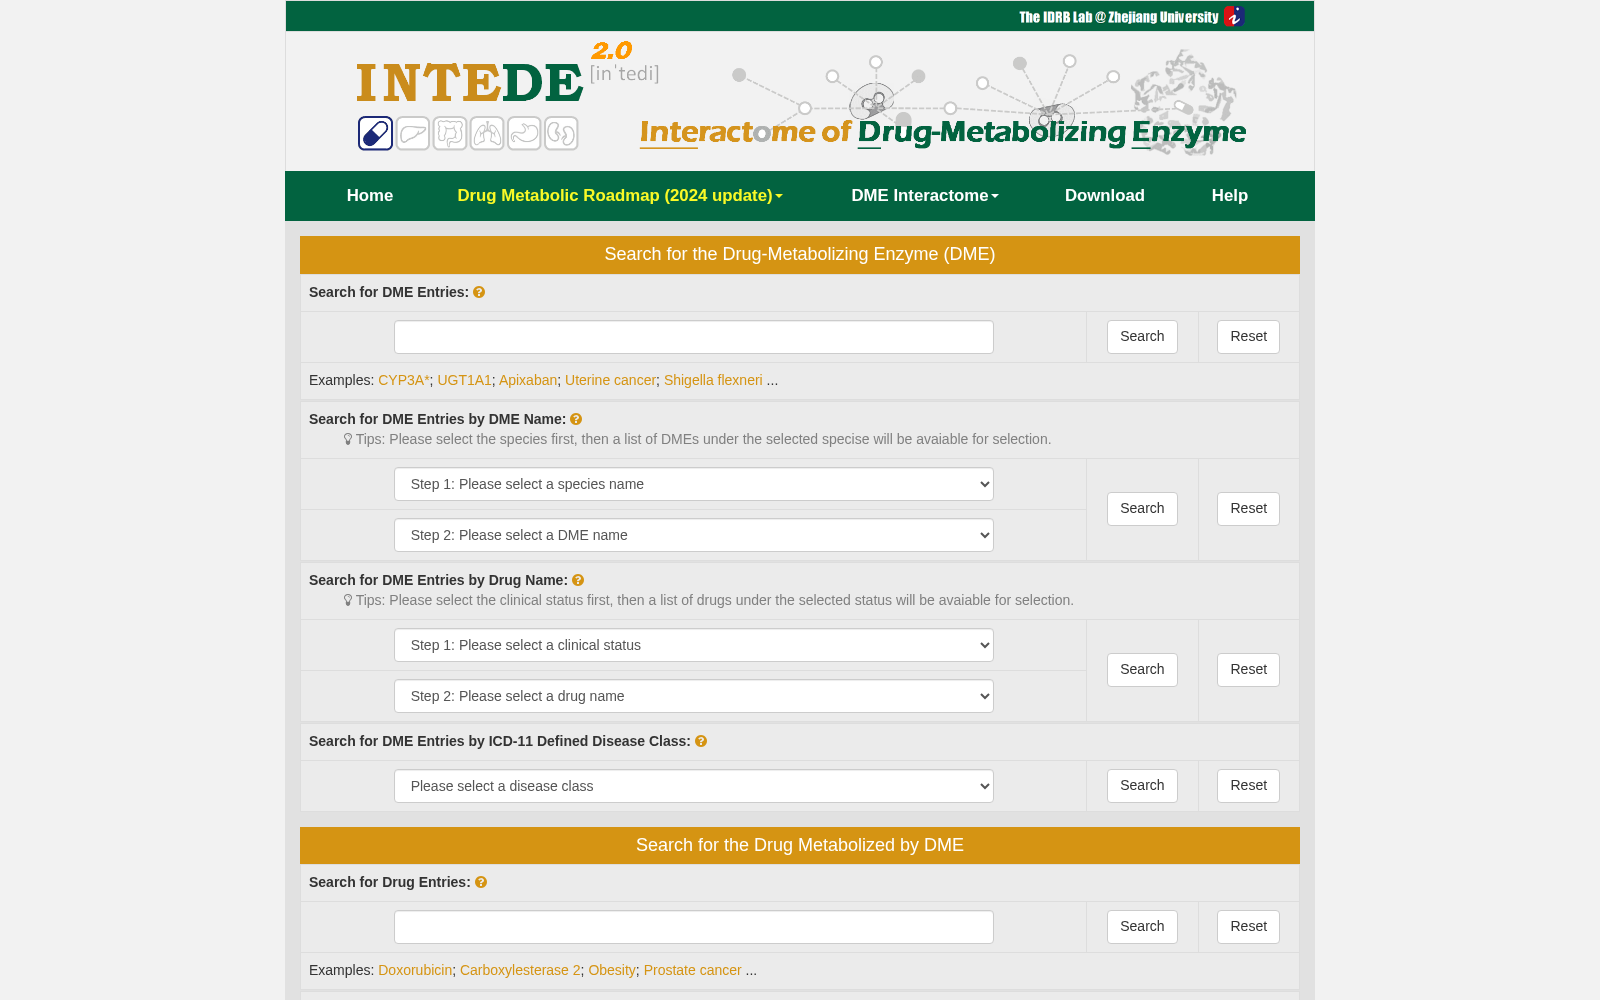Open Step 1 species name dropdown
This screenshot has width=1600, height=1000.
(694, 484)
